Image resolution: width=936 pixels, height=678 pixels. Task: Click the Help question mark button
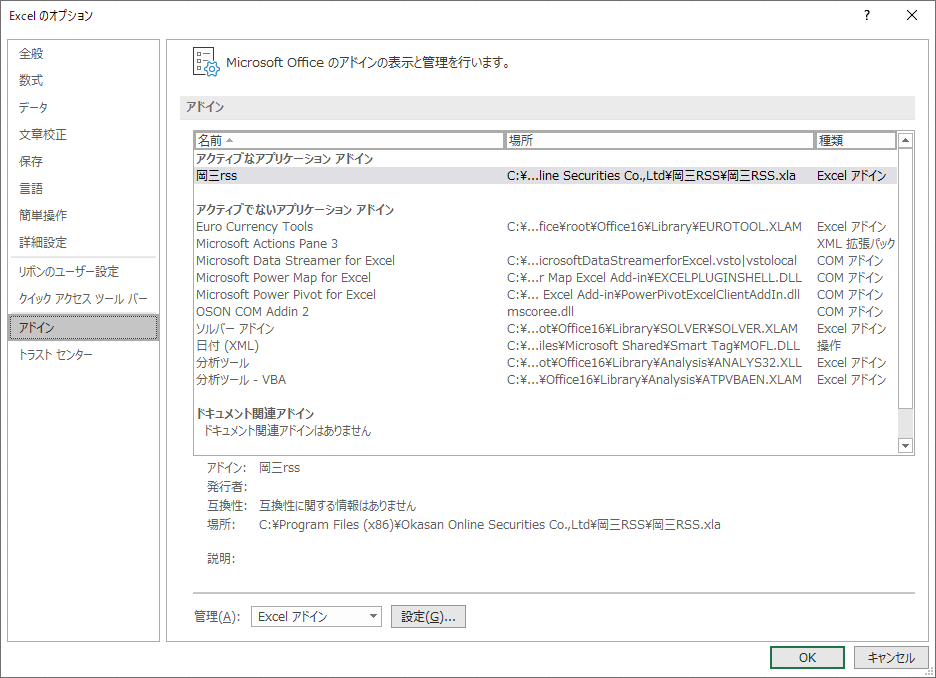click(866, 15)
